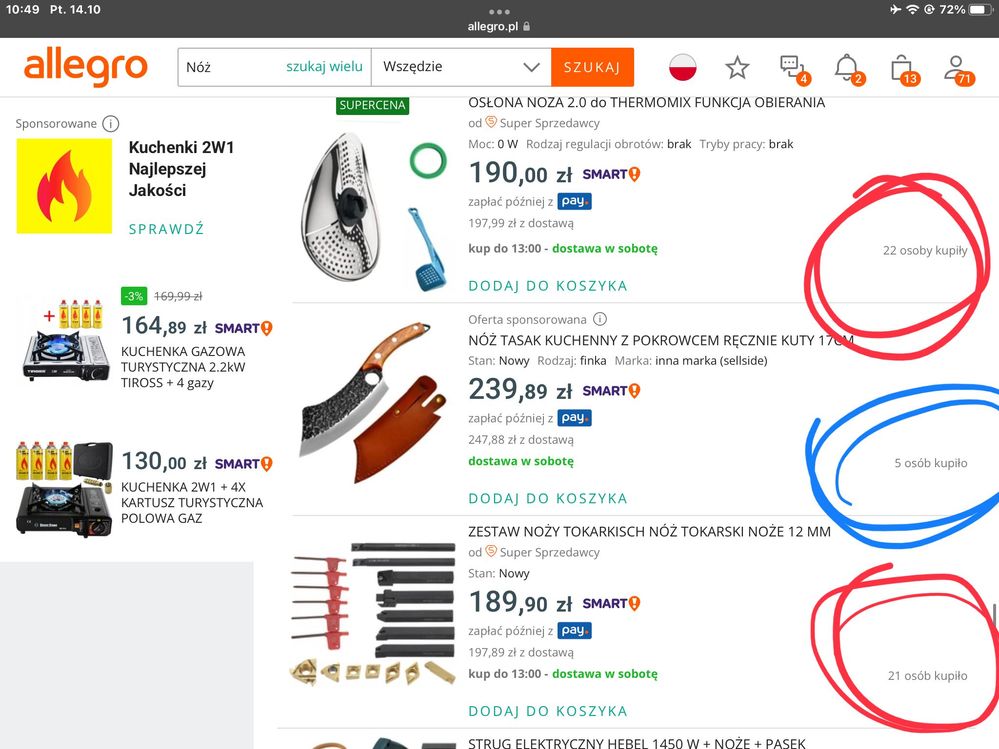Open shopping cart bag icon

pos(903,69)
